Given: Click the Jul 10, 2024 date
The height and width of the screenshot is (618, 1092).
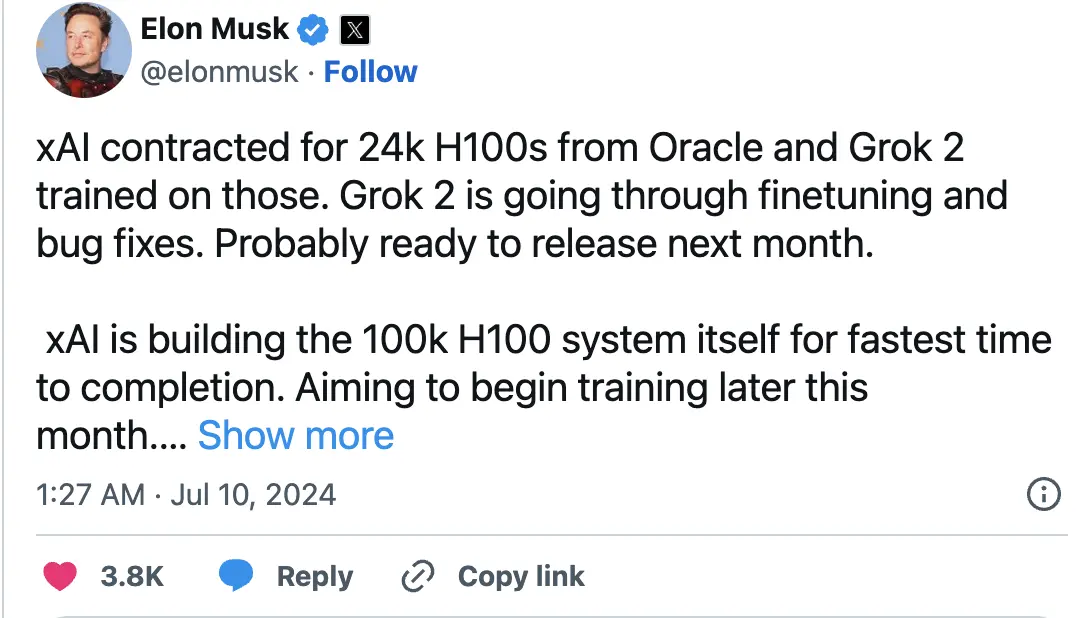Looking at the screenshot, I should (254, 495).
